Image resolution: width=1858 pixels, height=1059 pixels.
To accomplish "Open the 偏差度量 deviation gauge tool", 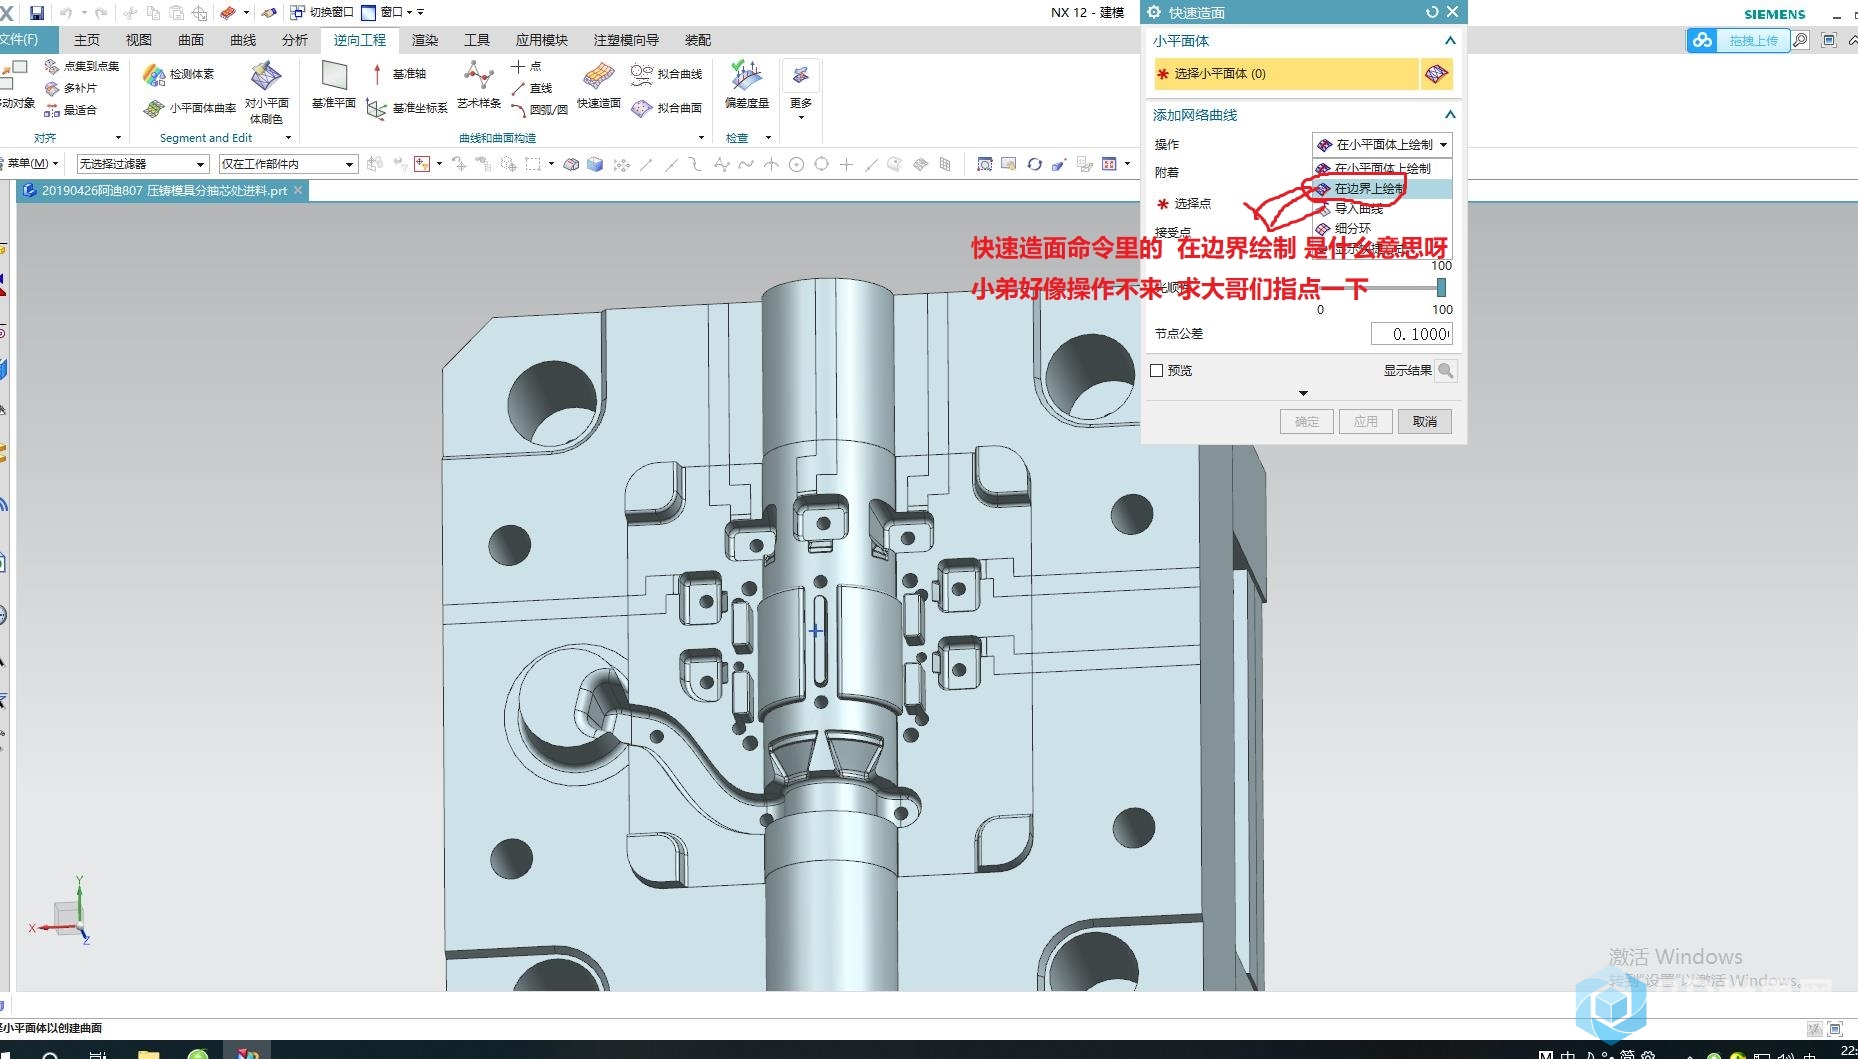I will coord(747,85).
